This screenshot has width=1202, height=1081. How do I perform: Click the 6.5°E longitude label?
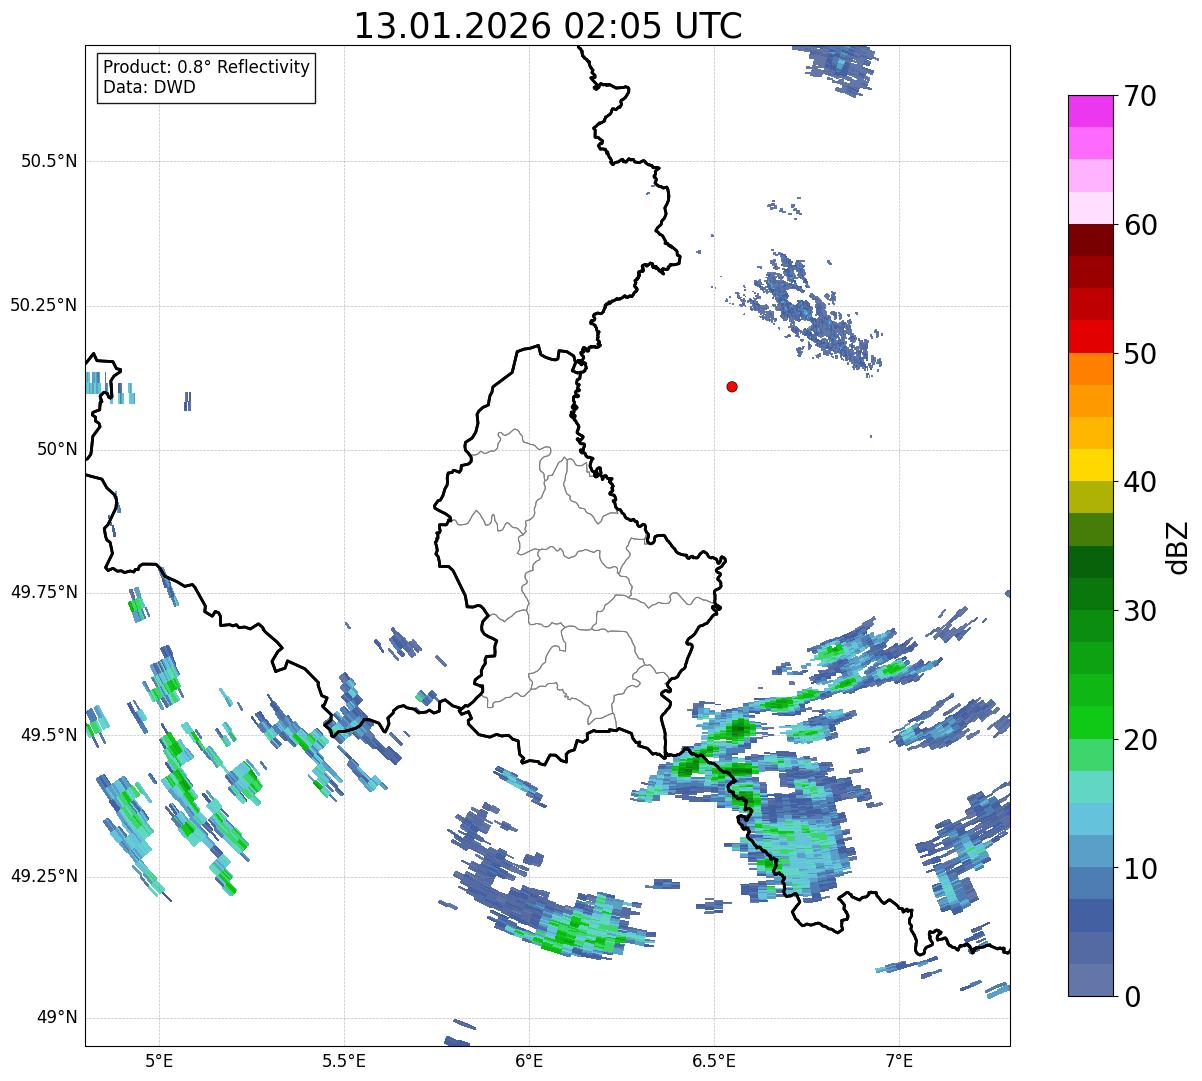pos(714,1060)
